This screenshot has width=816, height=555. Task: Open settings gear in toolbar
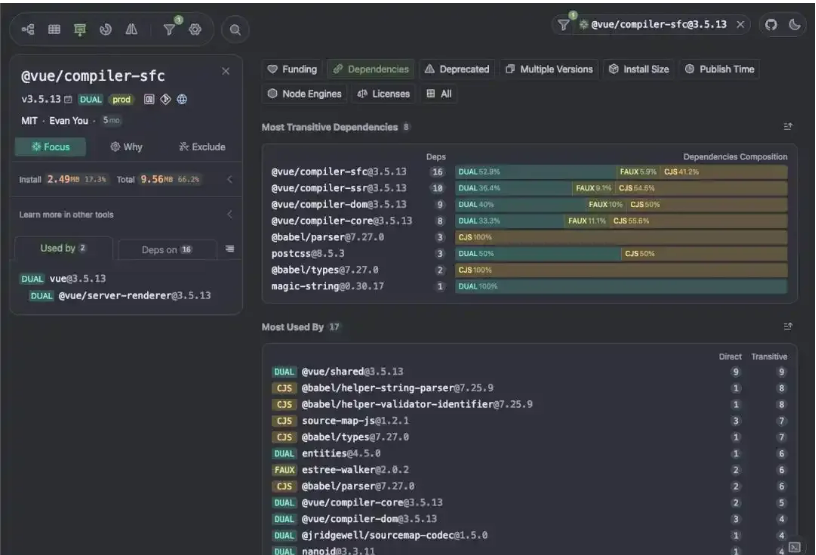(x=195, y=29)
